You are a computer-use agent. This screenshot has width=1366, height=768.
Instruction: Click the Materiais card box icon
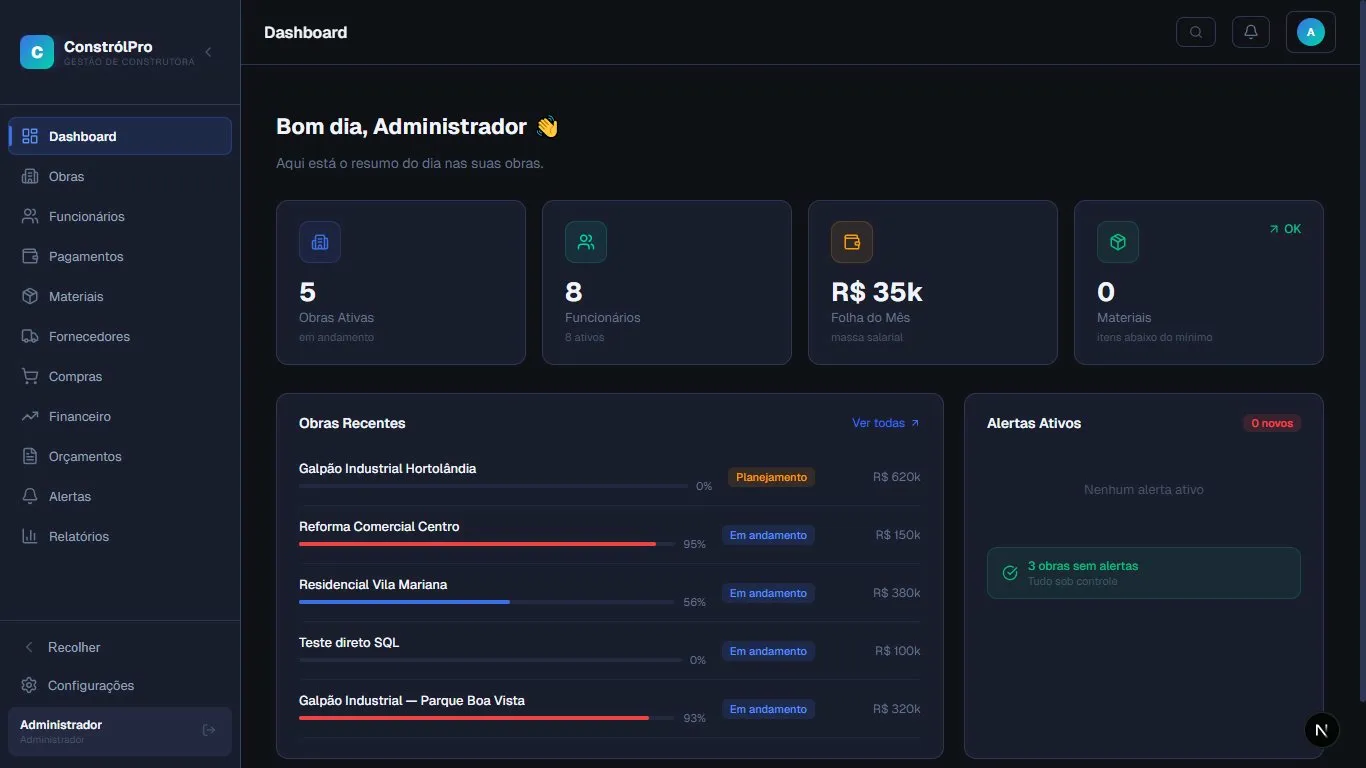pyautogui.click(x=1118, y=242)
